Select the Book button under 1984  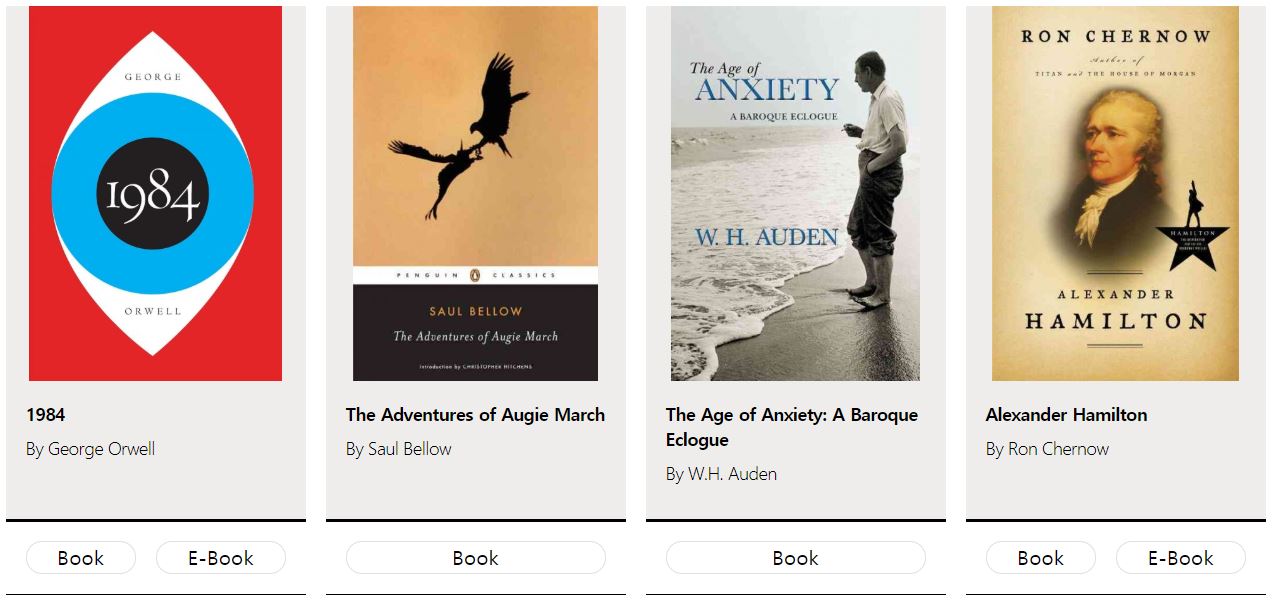pyautogui.click(x=81, y=558)
